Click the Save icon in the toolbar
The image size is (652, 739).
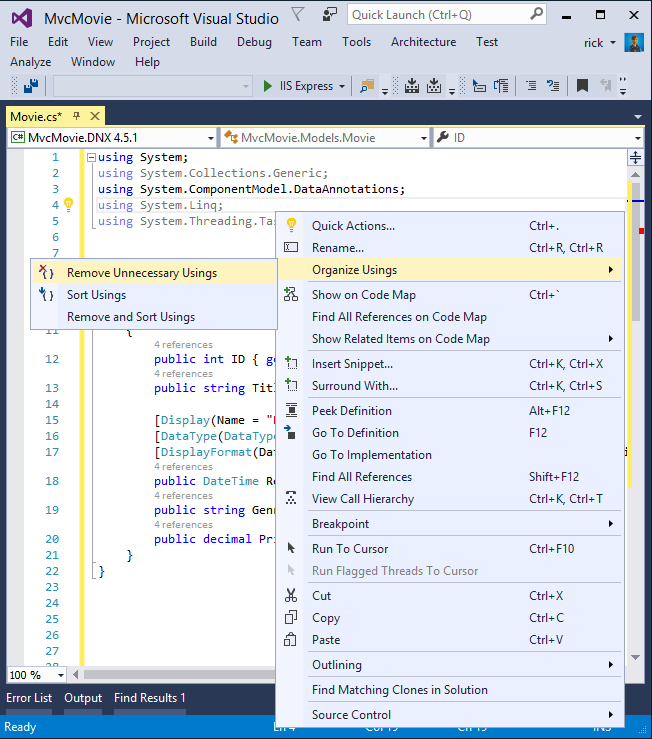[x=32, y=86]
